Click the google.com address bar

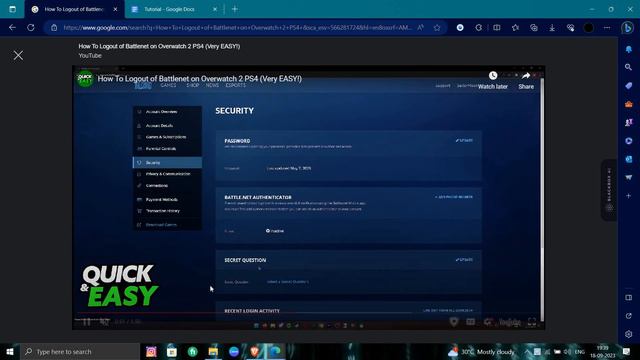tap(237, 28)
